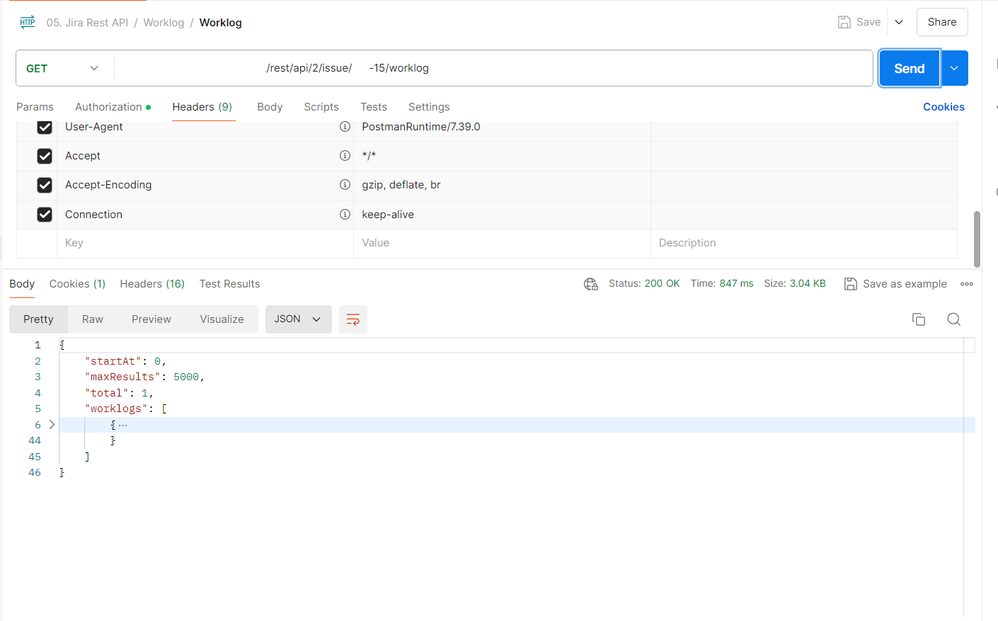Open the JSON format dropdown
This screenshot has width=998, height=621.
pyautogui.click(x=296, y=318)
